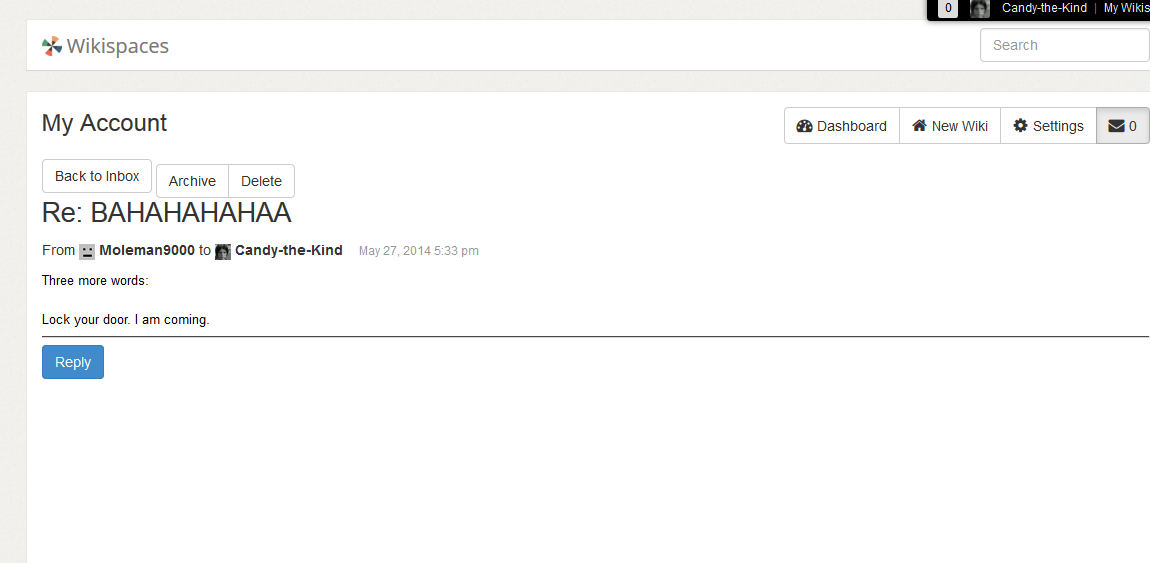This screenshot has width=1150, height=563.
Task: Open the Candy-the-Kind recipient profile link
Action: click(x=289, y=251)
